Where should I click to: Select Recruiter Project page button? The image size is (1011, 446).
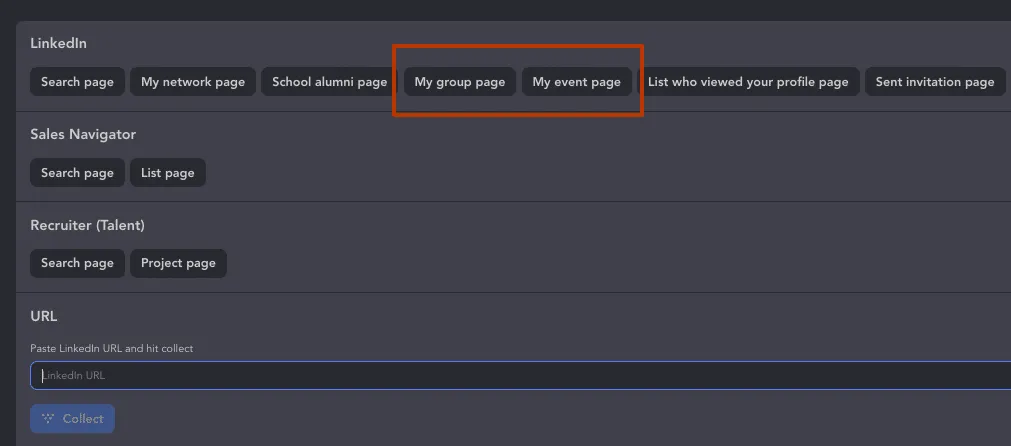pos(178,263)
